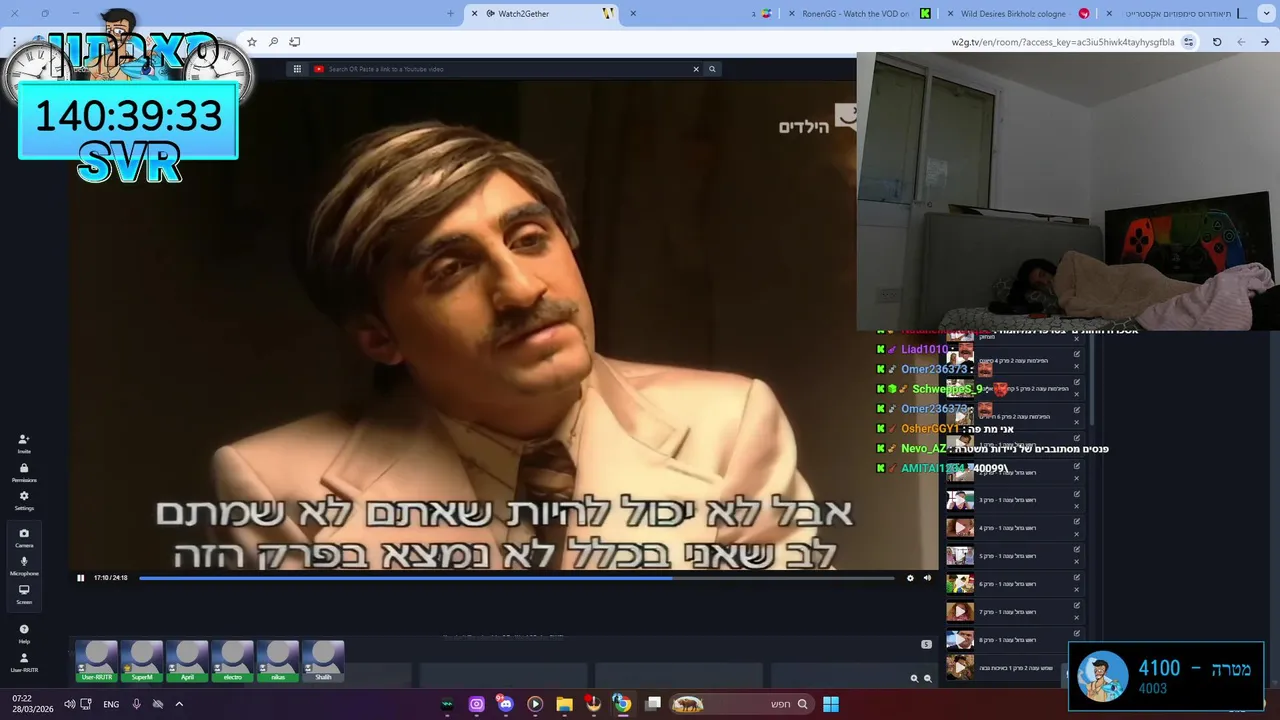1280x720 pixels.
Task: Select the electro participant tile
Action: (233, 661)
